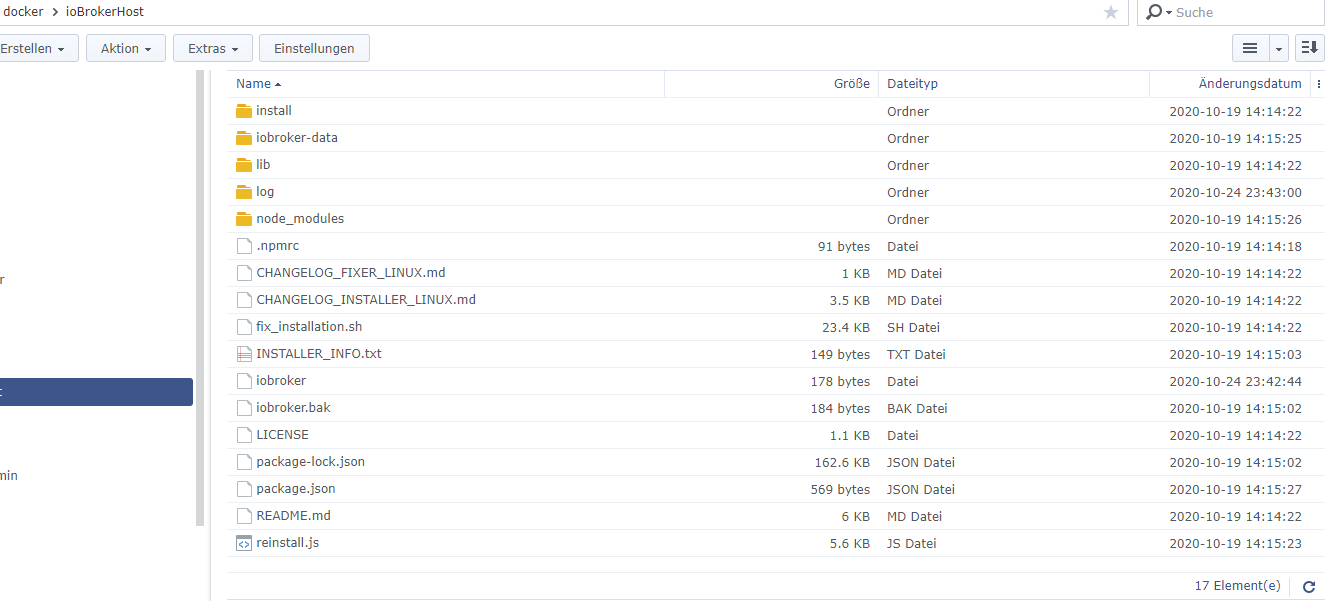Navigate to docker in the breadcrumb path

(24, 12)
